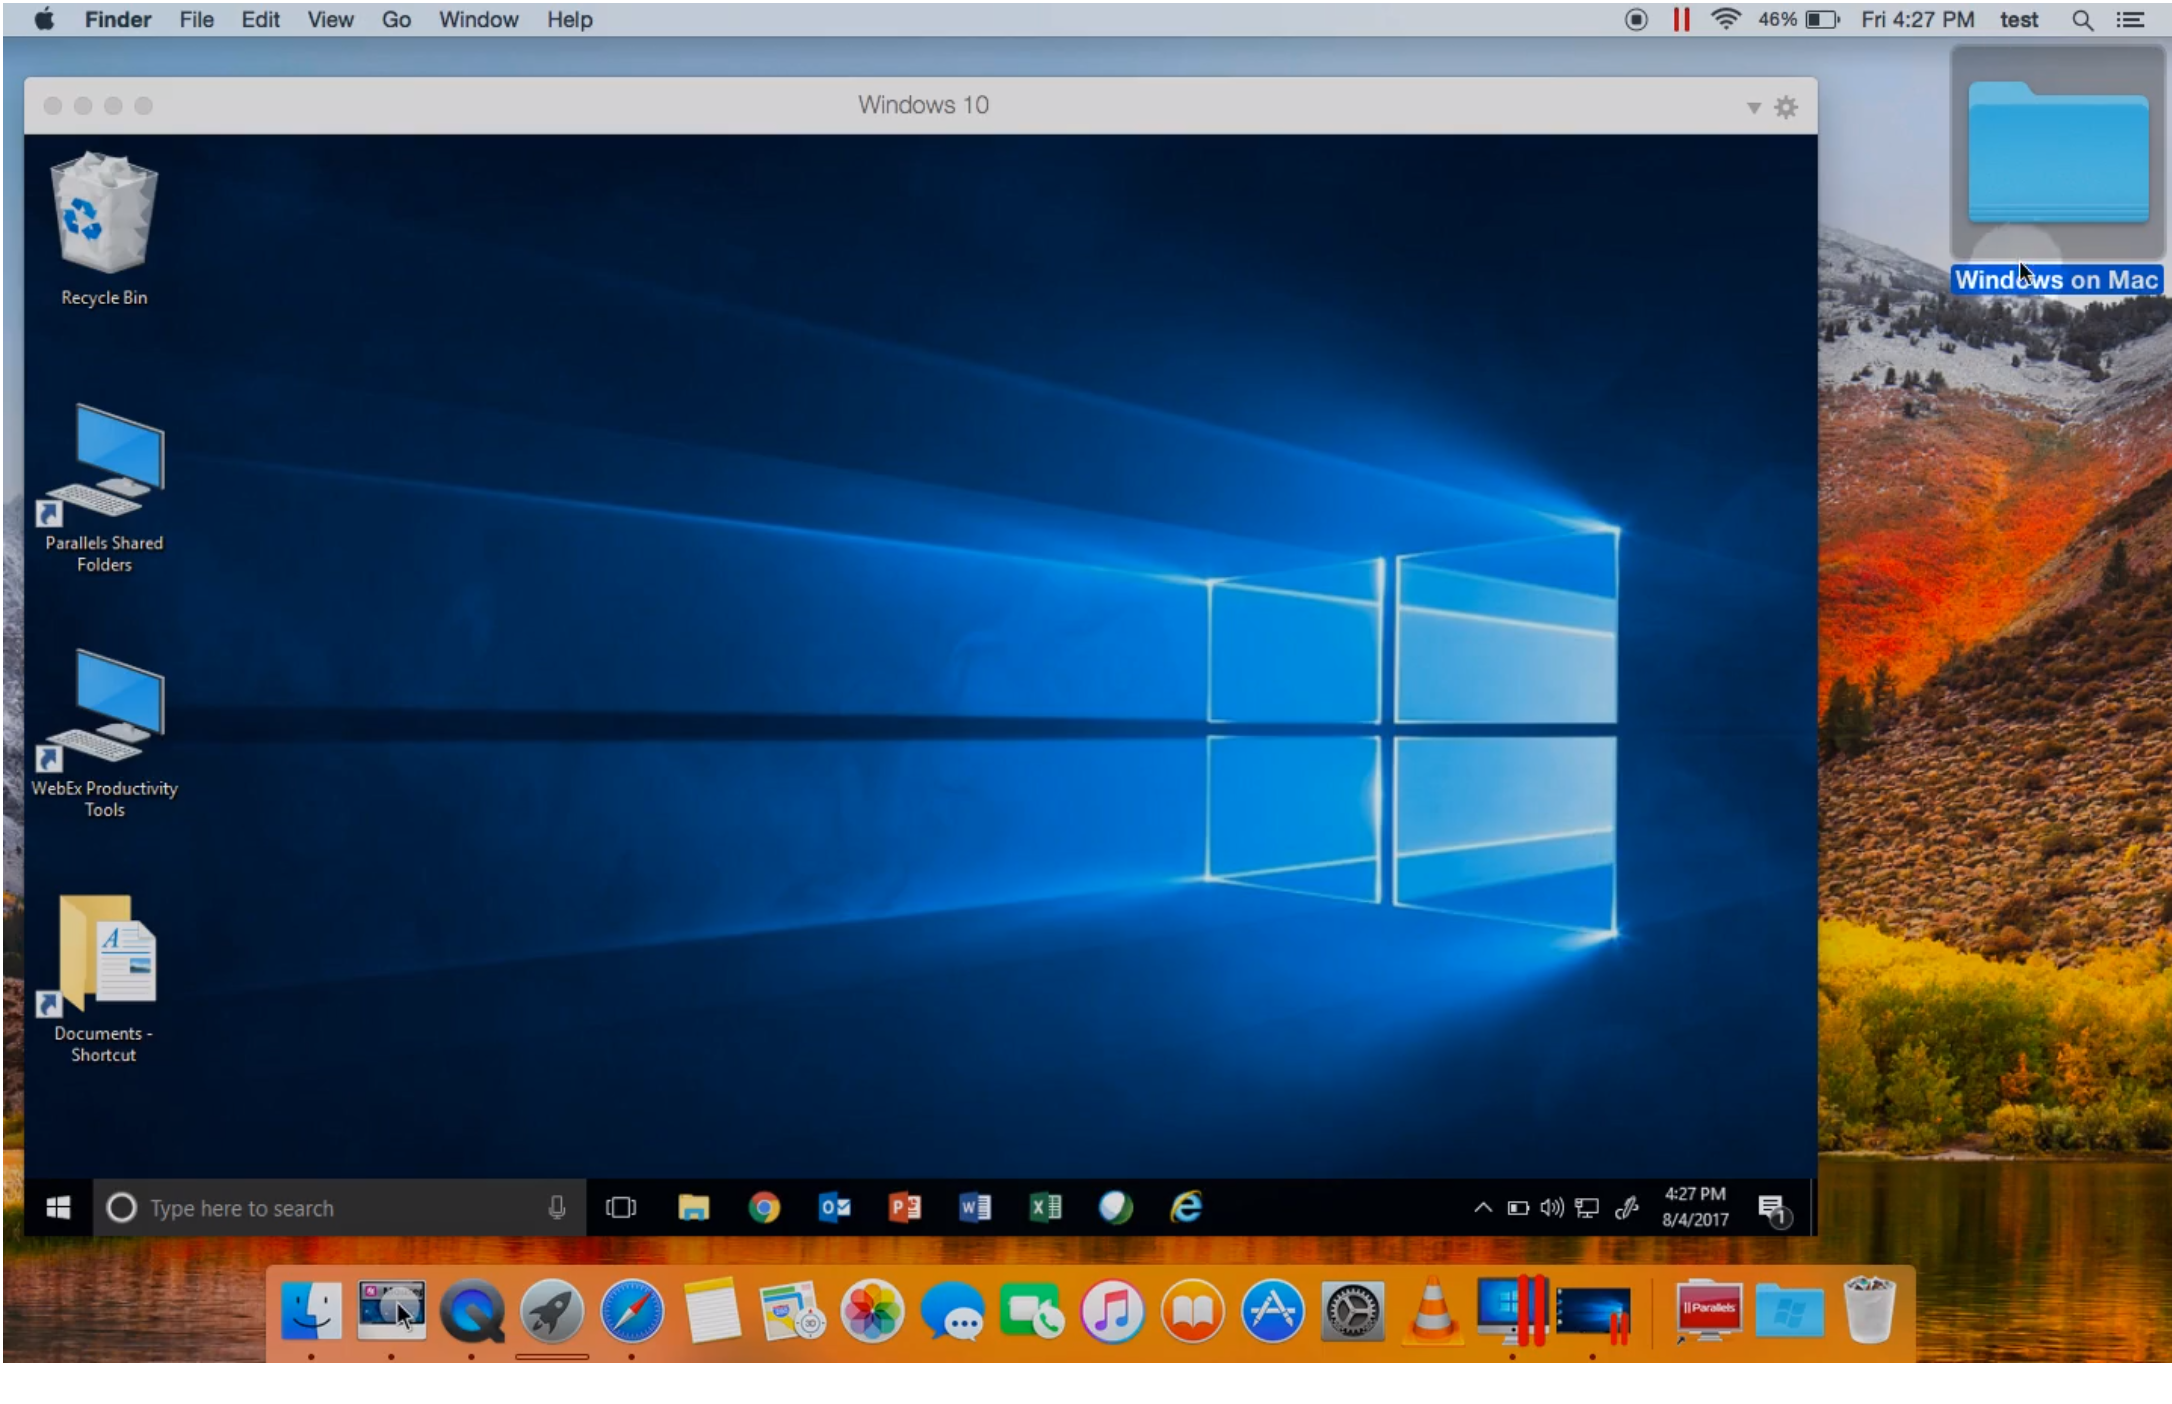
Task: Click the Windows Start button
Action: (x=58, y=1208)
